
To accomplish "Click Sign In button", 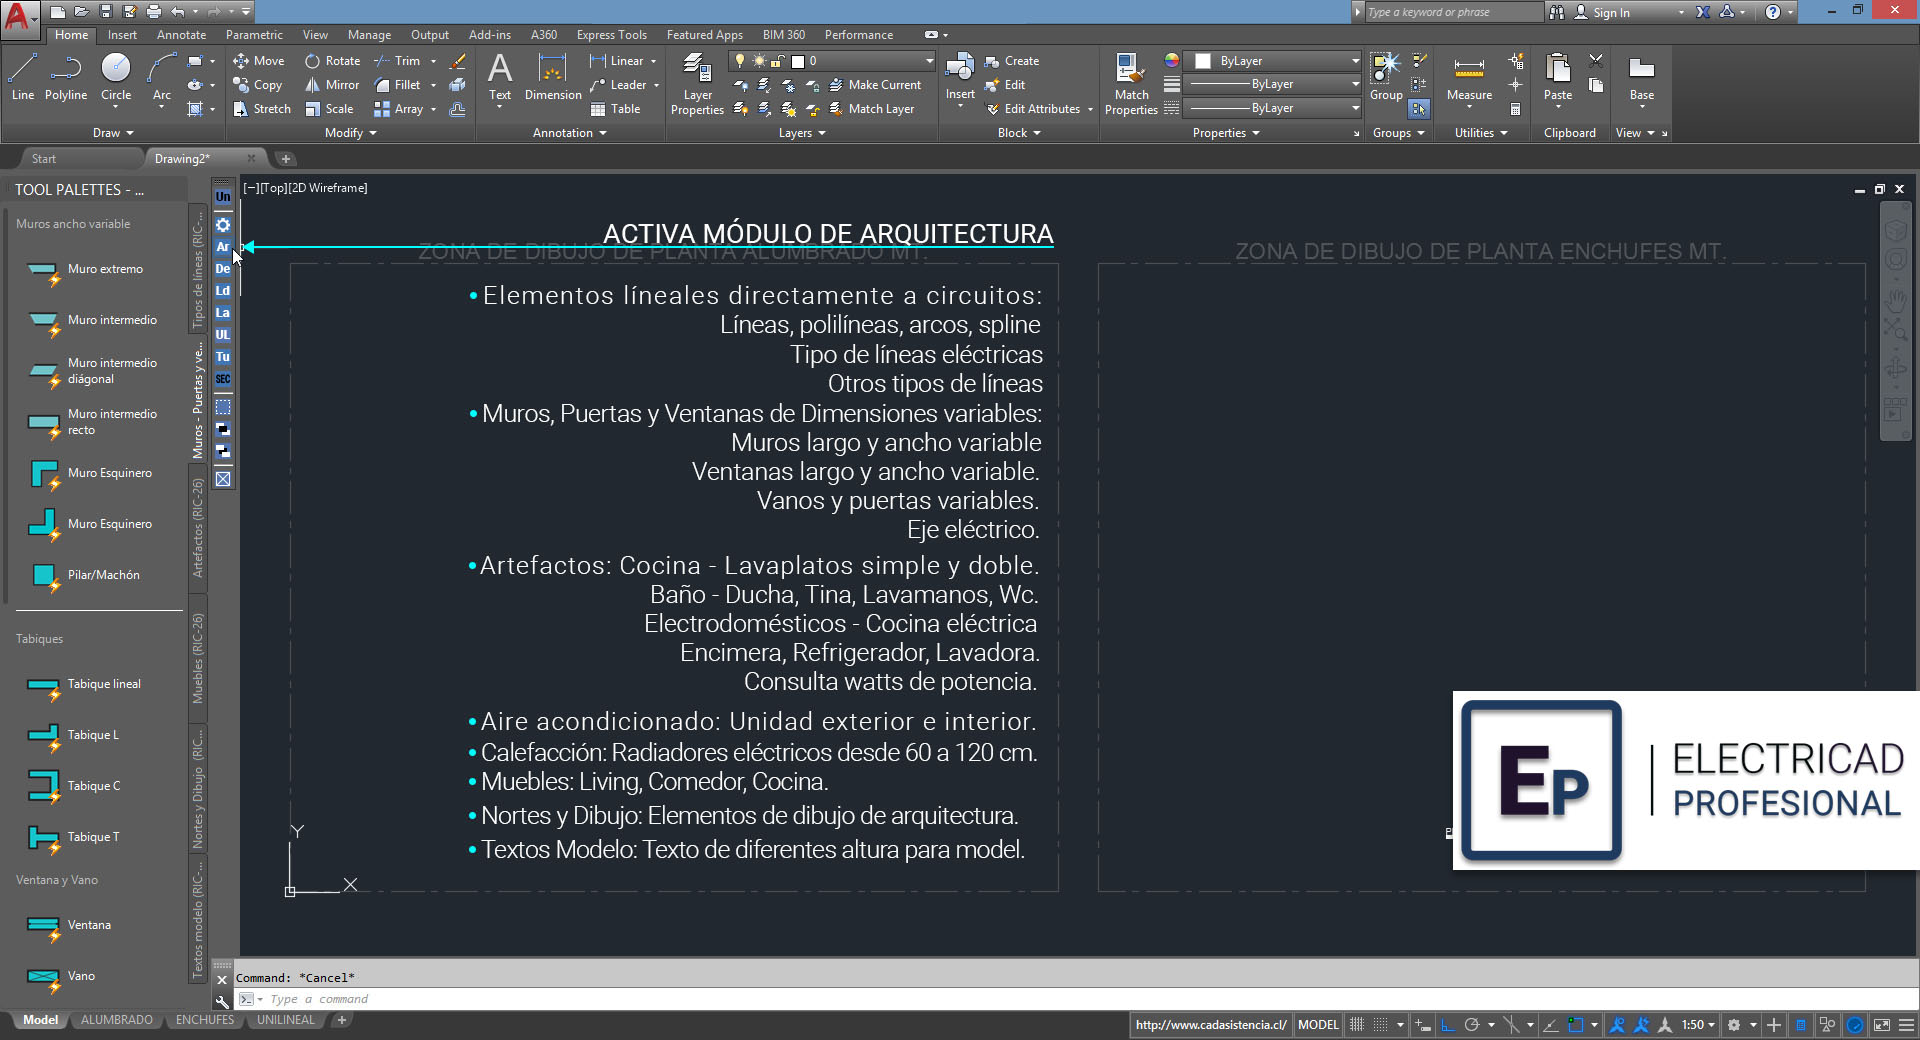I will pos(1602,12).
